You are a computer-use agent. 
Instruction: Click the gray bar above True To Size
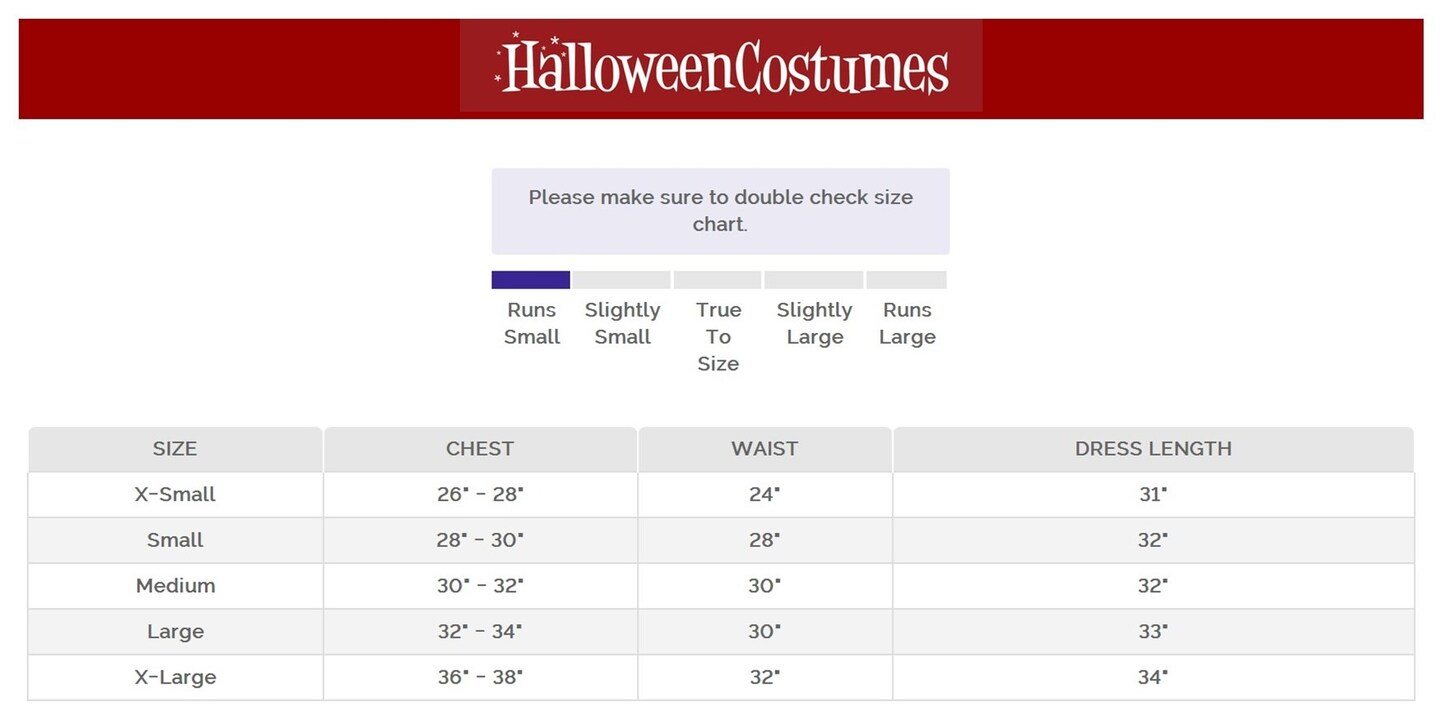click(718, 280)
